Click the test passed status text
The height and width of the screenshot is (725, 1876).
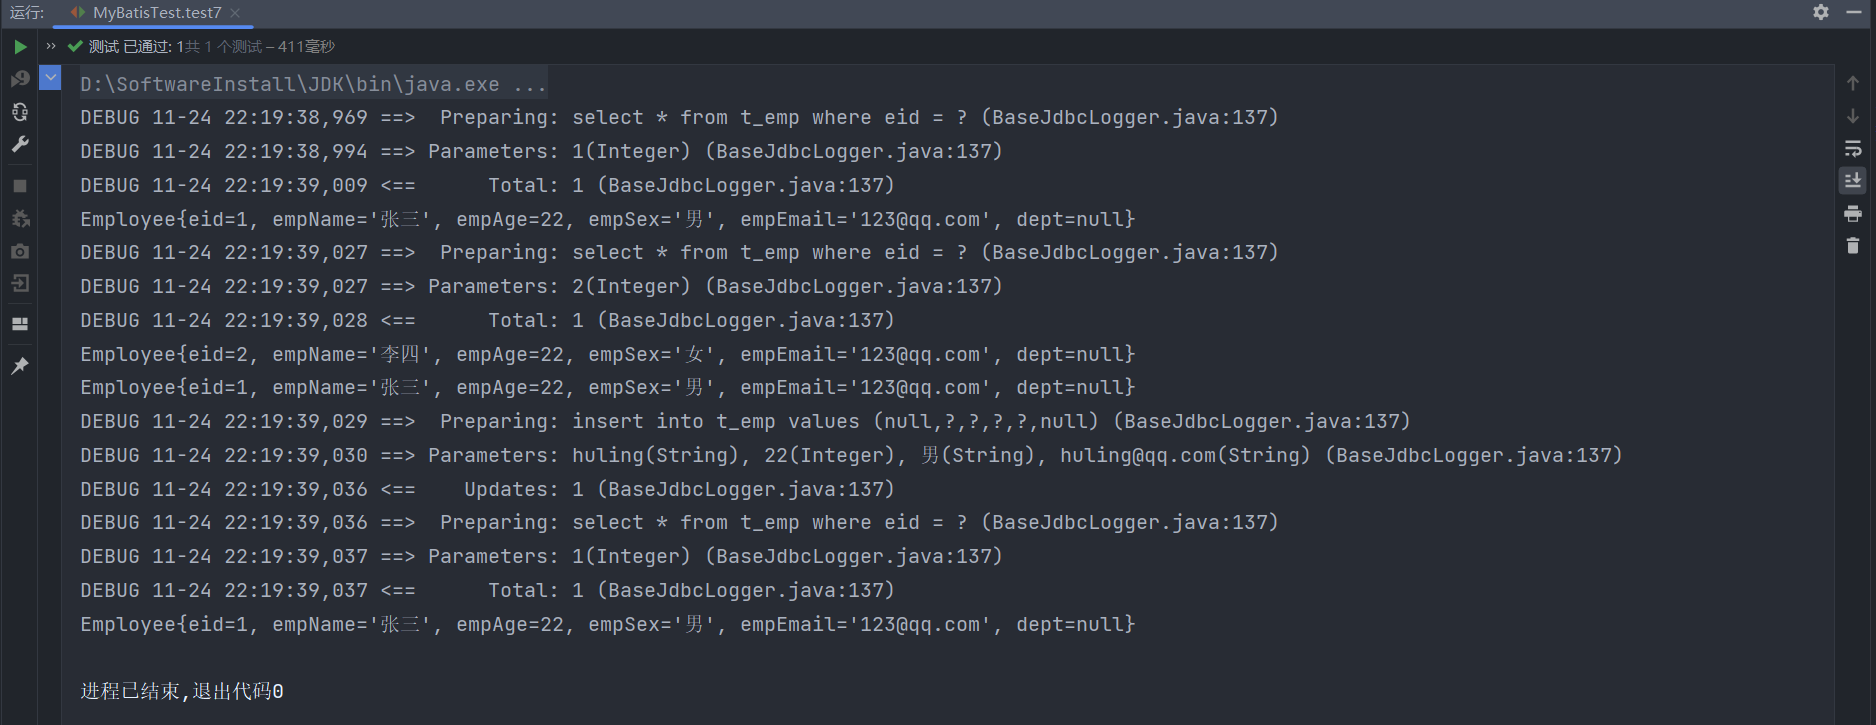[211, 47]
